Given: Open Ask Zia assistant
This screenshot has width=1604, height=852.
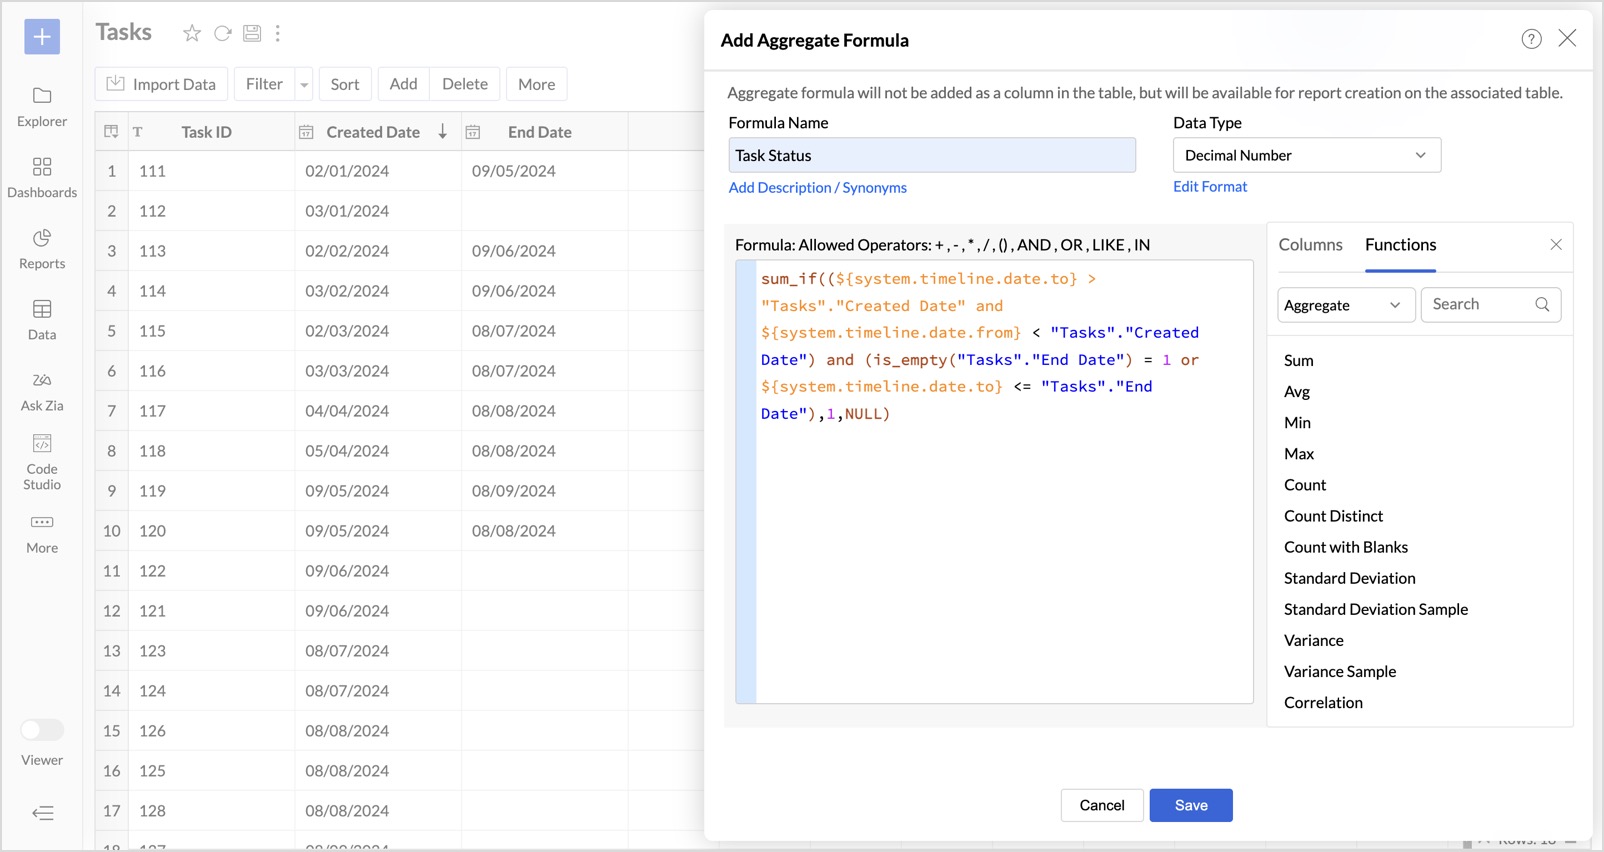Looking at the screenshot, I should click(42, 391).
